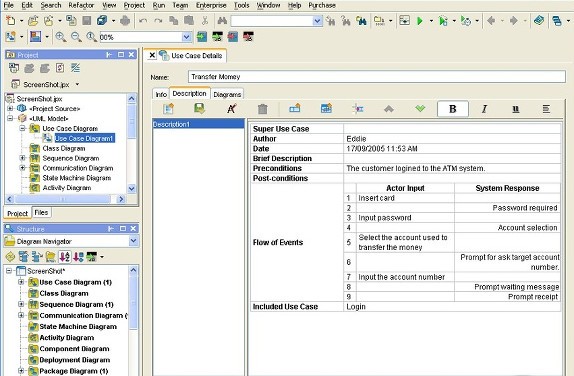The image size is (574, 376).
Task: Click the Debug project icon
Action: click(x=443, y=21)
